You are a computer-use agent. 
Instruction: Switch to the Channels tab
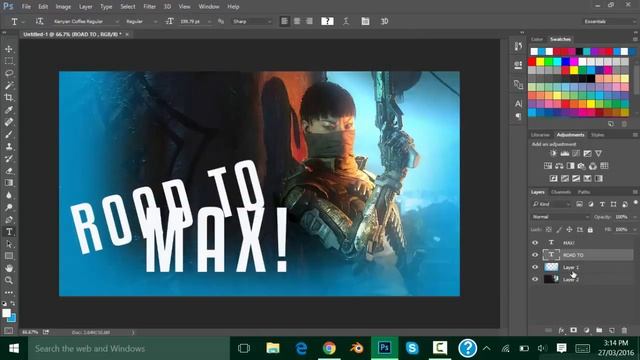(561, 192)
